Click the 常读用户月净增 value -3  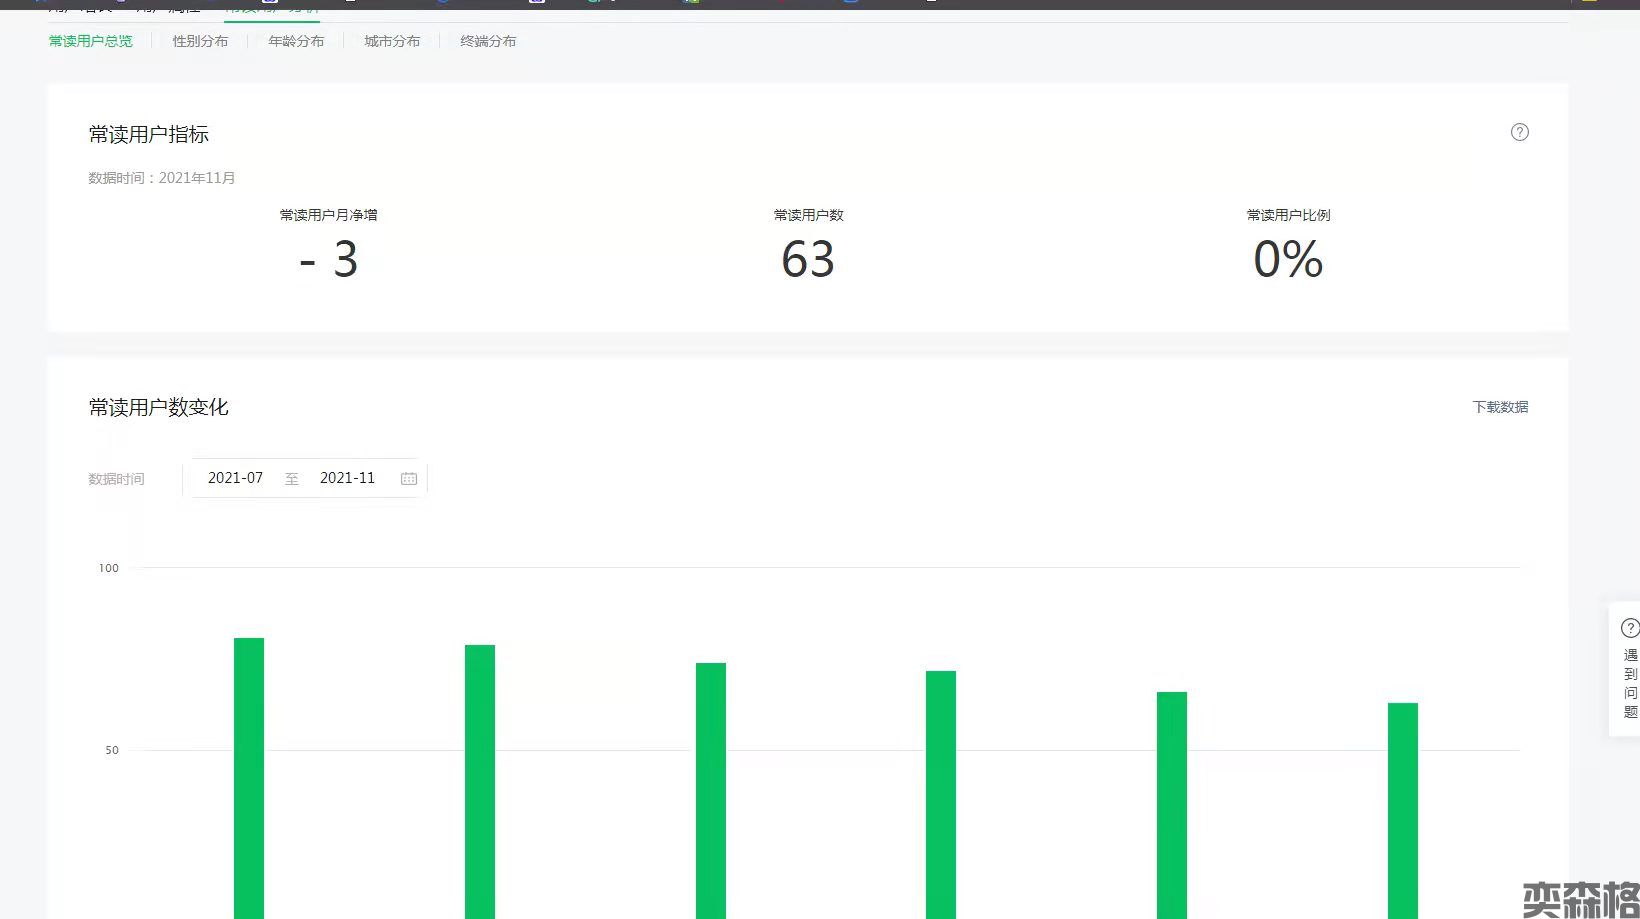tap(329, 260)
